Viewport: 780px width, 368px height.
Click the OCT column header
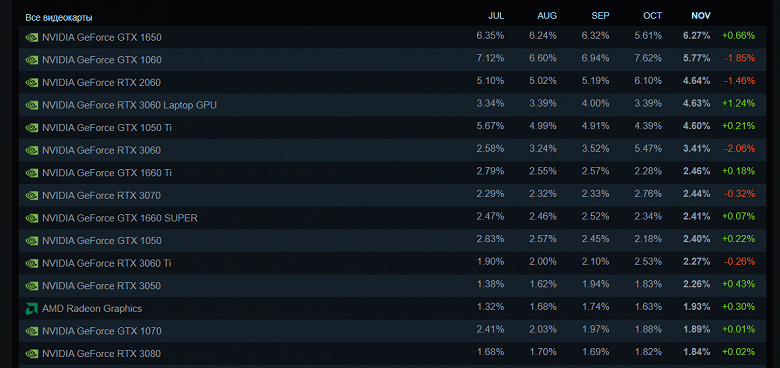pos(653,16)
